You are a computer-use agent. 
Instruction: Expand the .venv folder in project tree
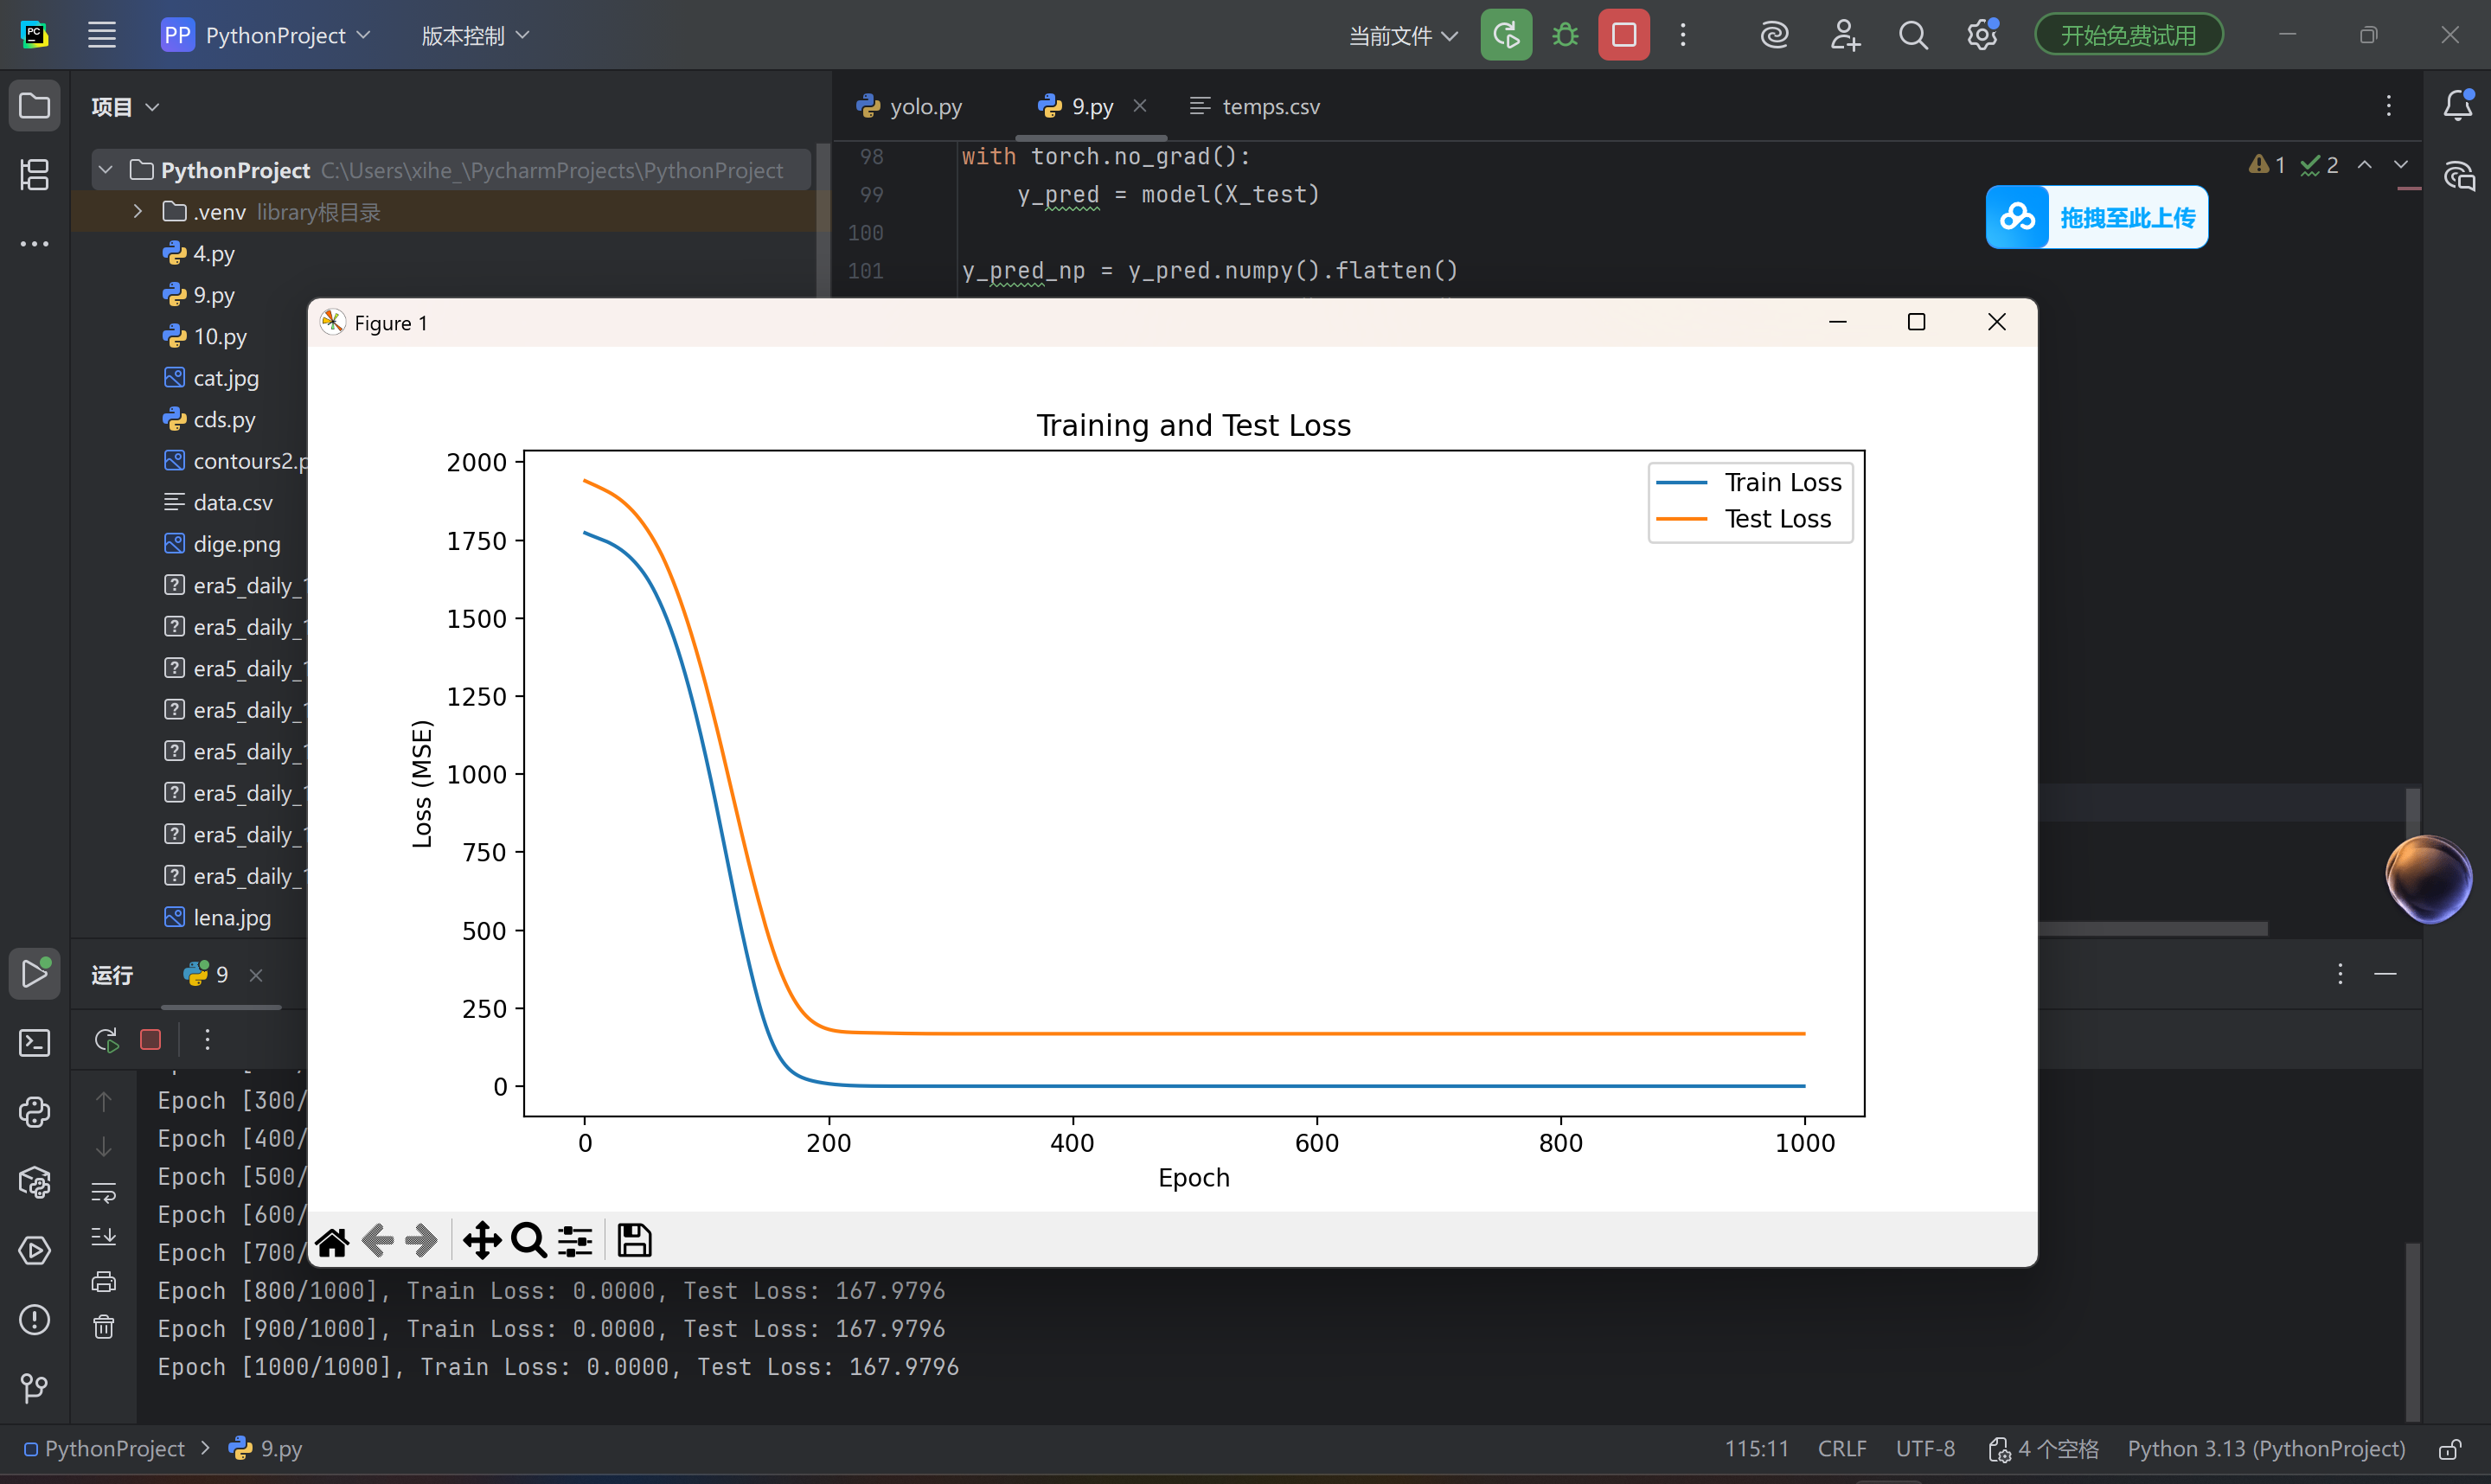coord(138,212)
